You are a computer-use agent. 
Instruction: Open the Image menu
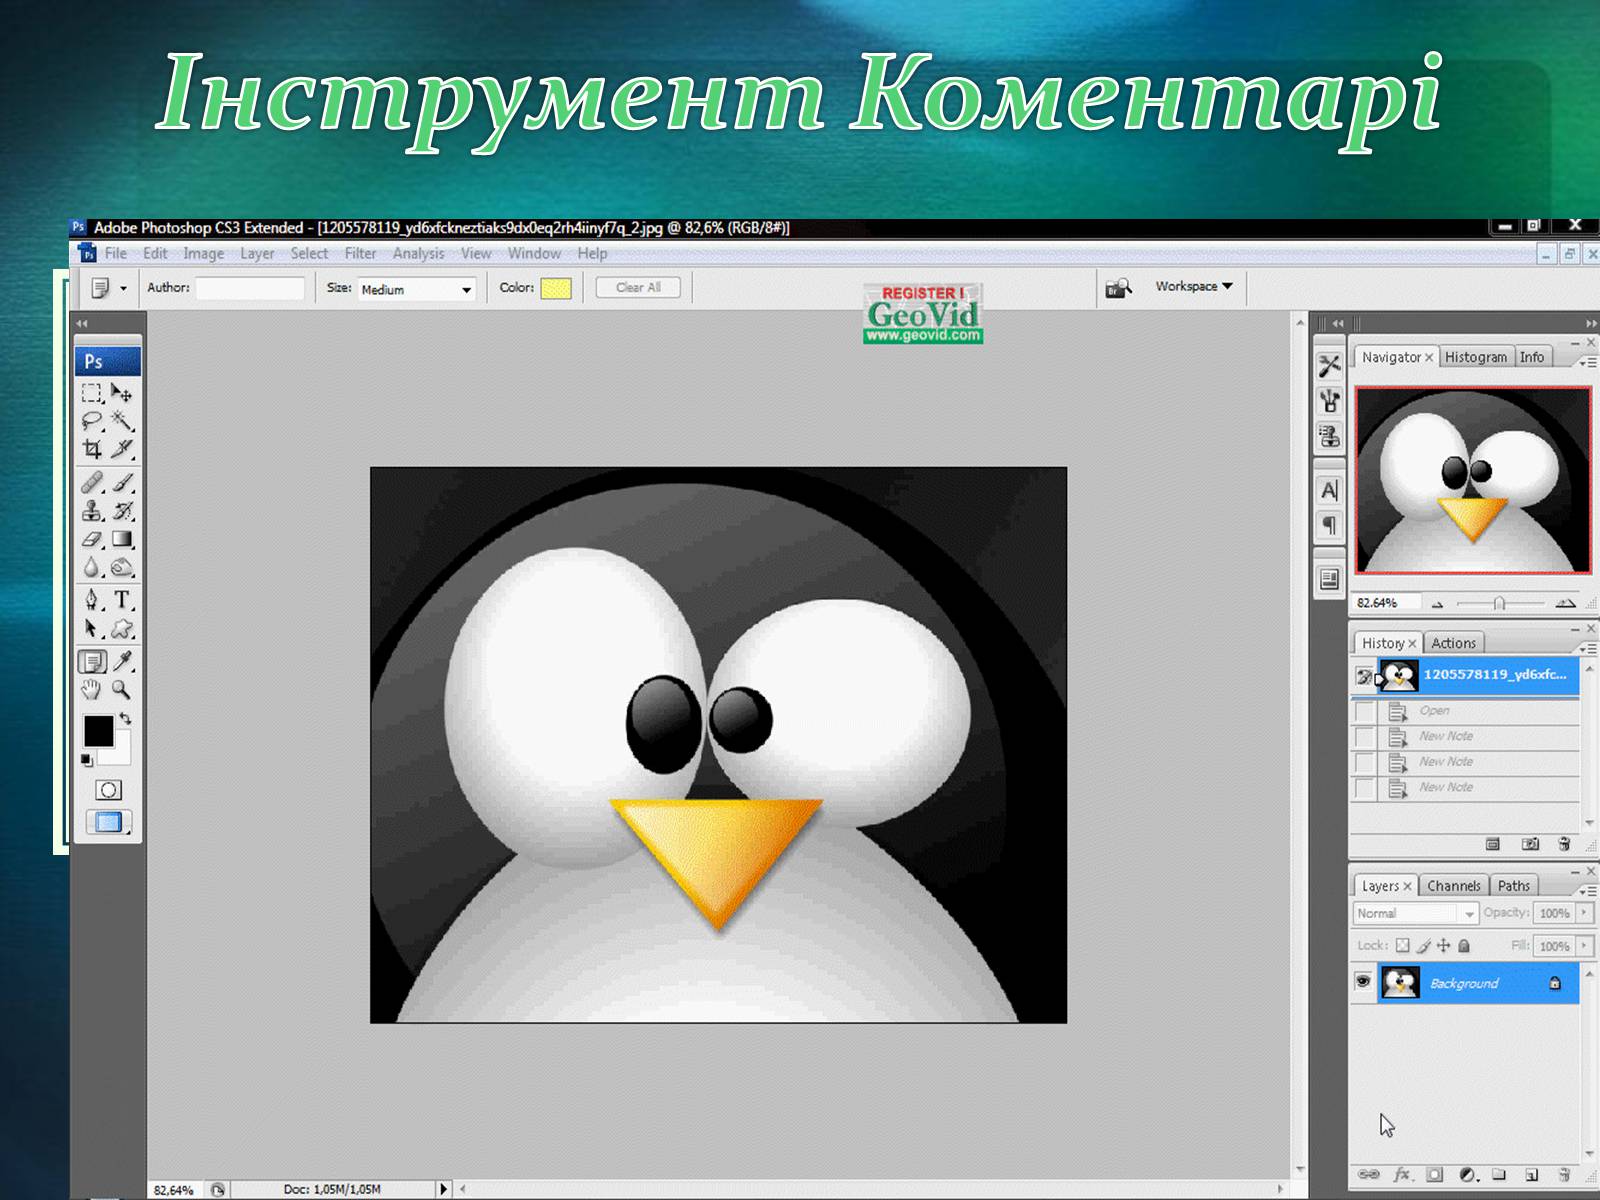click(x=203, y=254)
